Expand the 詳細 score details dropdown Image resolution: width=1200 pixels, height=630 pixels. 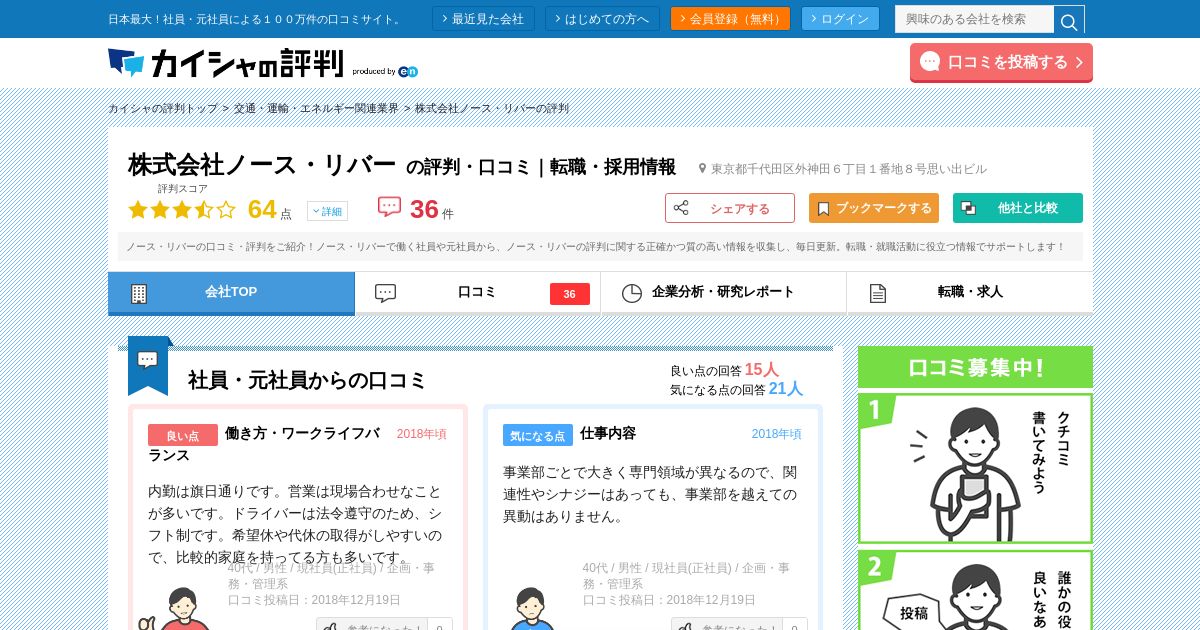pos(327,211)
